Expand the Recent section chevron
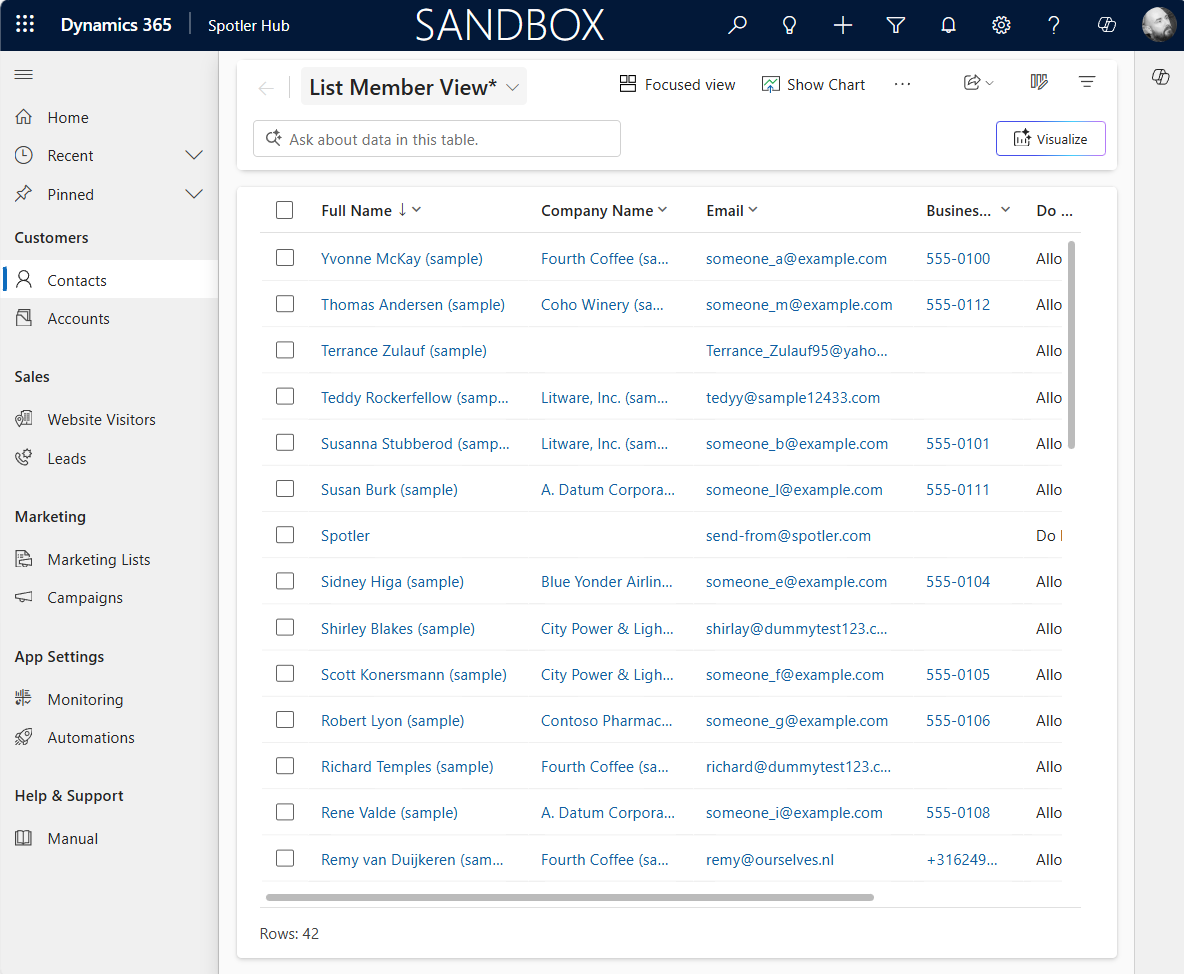Screen dimensions: 1184x974 click(x=194, y=155)
